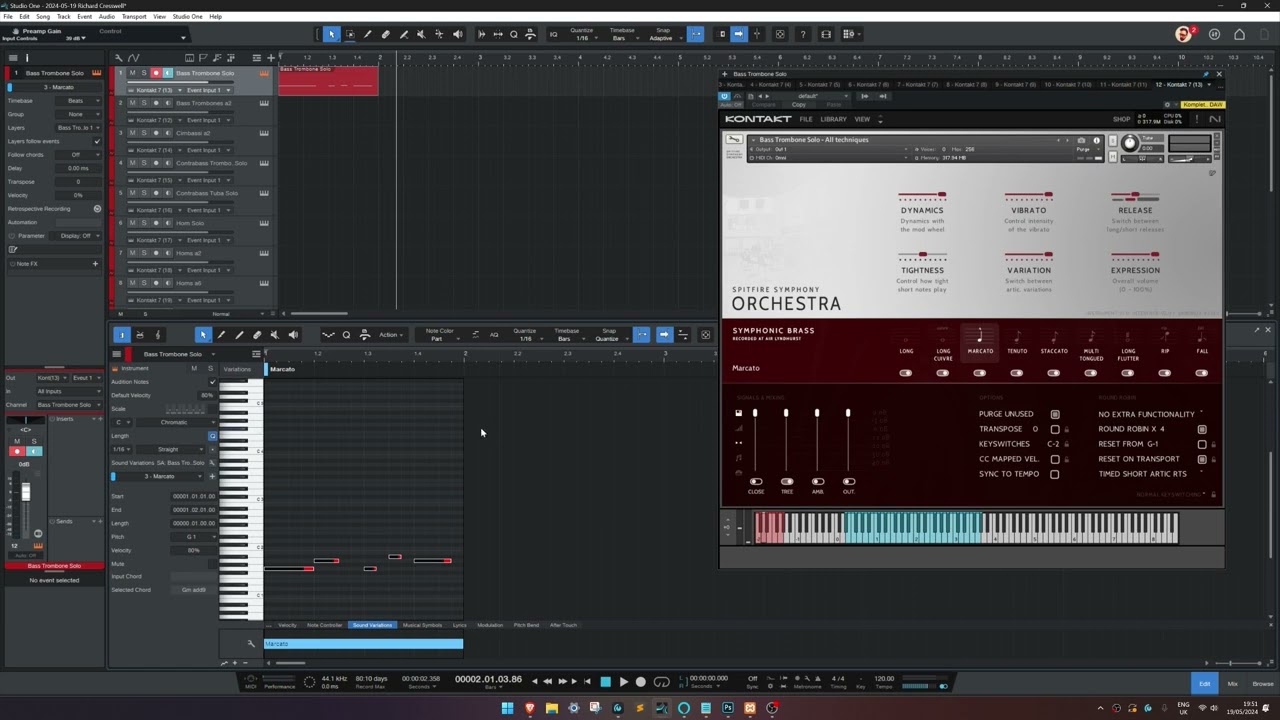1280x720 pixels.
Task: Open the Chromatic scale dropdown
Action: (x=174, y=422)
